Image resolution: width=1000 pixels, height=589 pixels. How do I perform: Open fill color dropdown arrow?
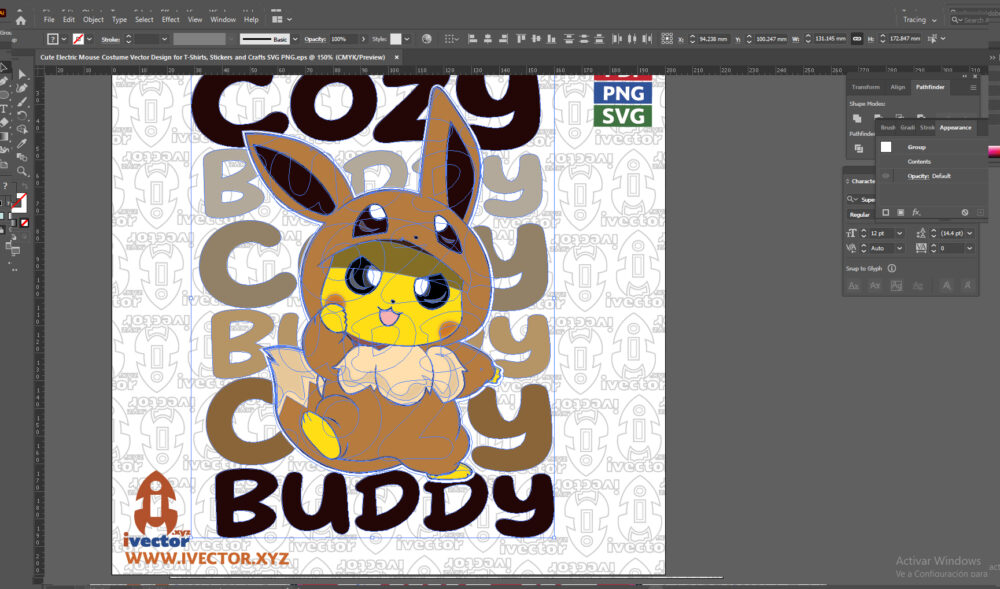tap(64, 39)
